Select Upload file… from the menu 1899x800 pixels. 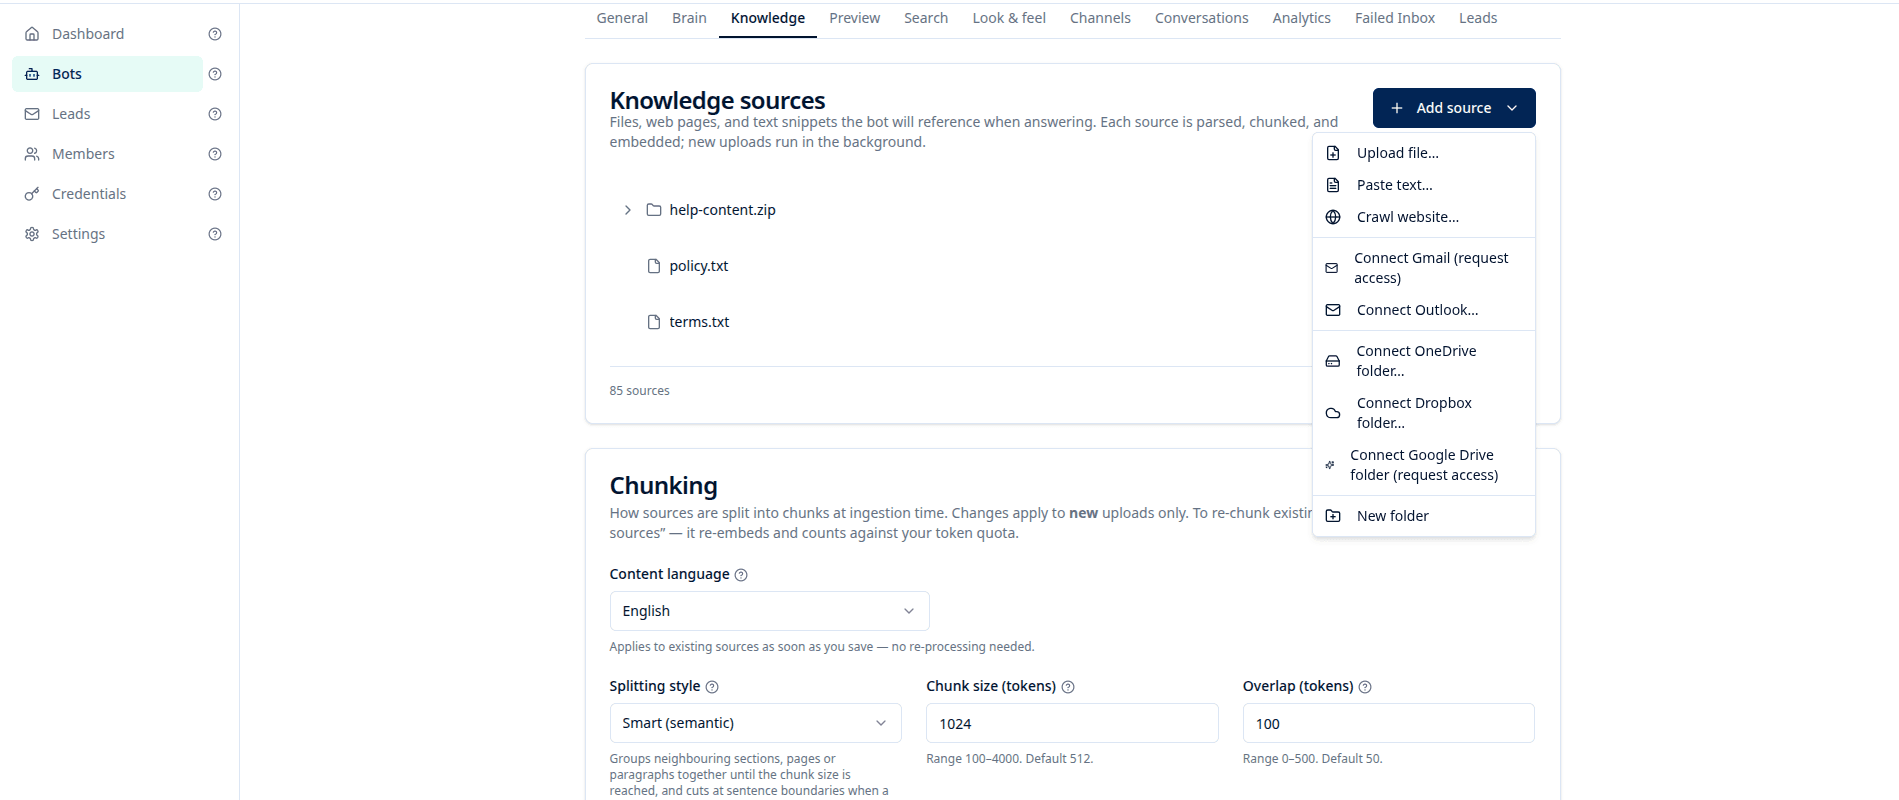1424,153
